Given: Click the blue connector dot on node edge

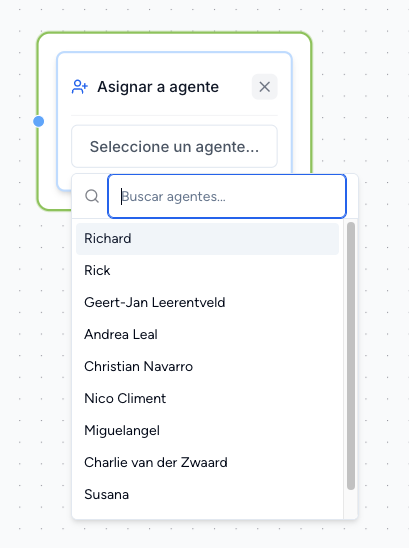Looking at the screenshot, I should coord(38,122).
